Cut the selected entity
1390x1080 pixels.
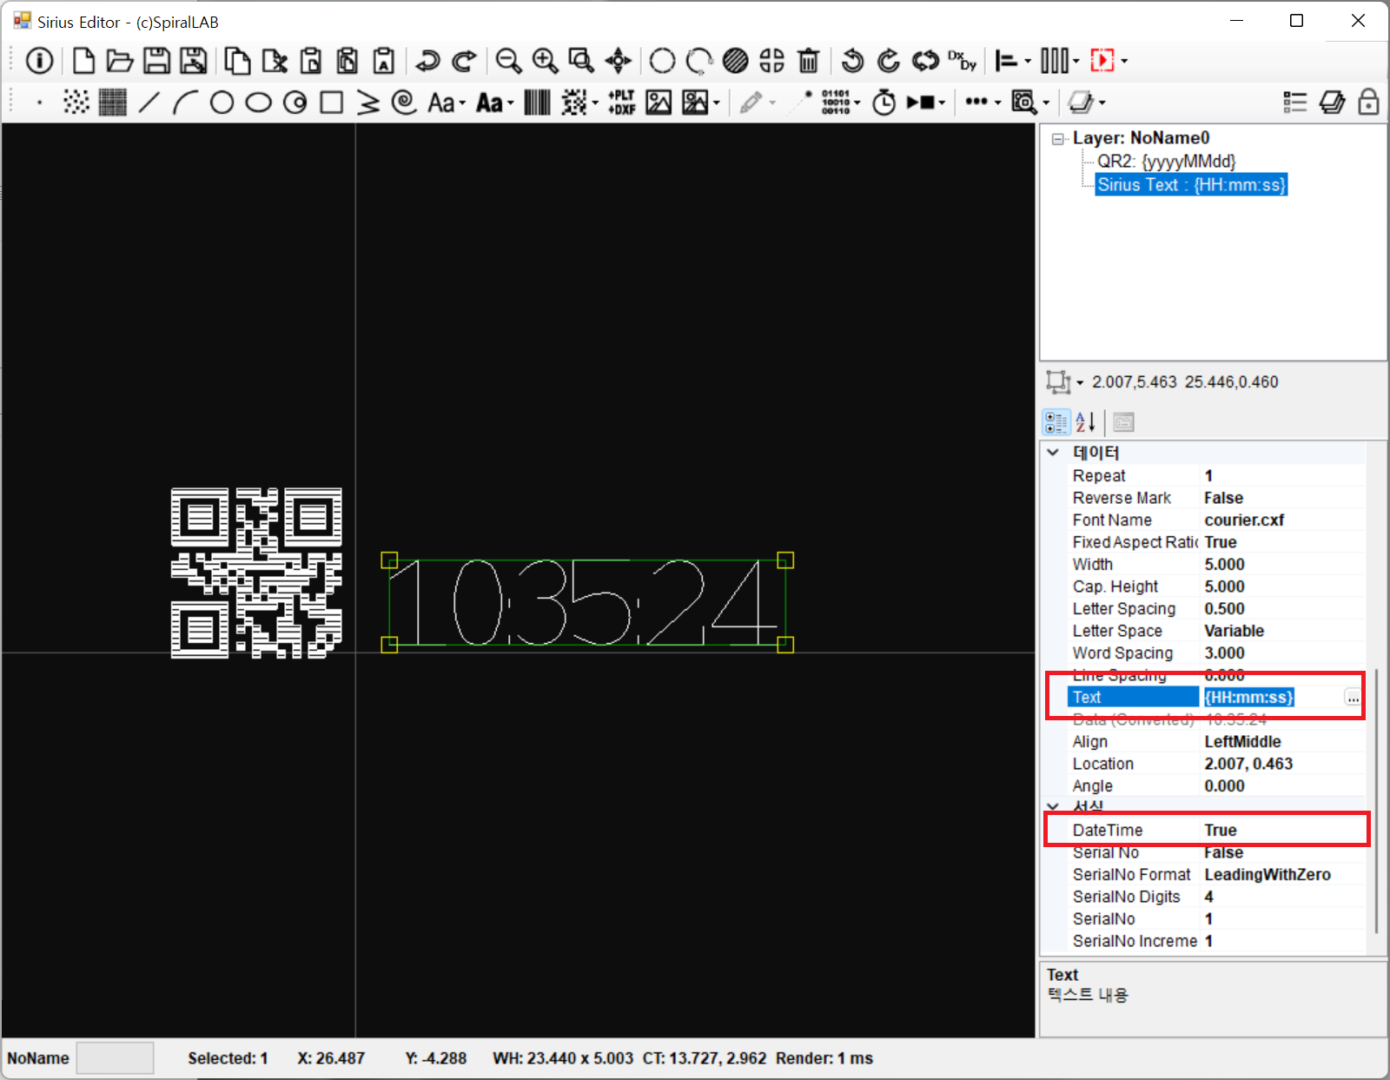coord(274,61)
